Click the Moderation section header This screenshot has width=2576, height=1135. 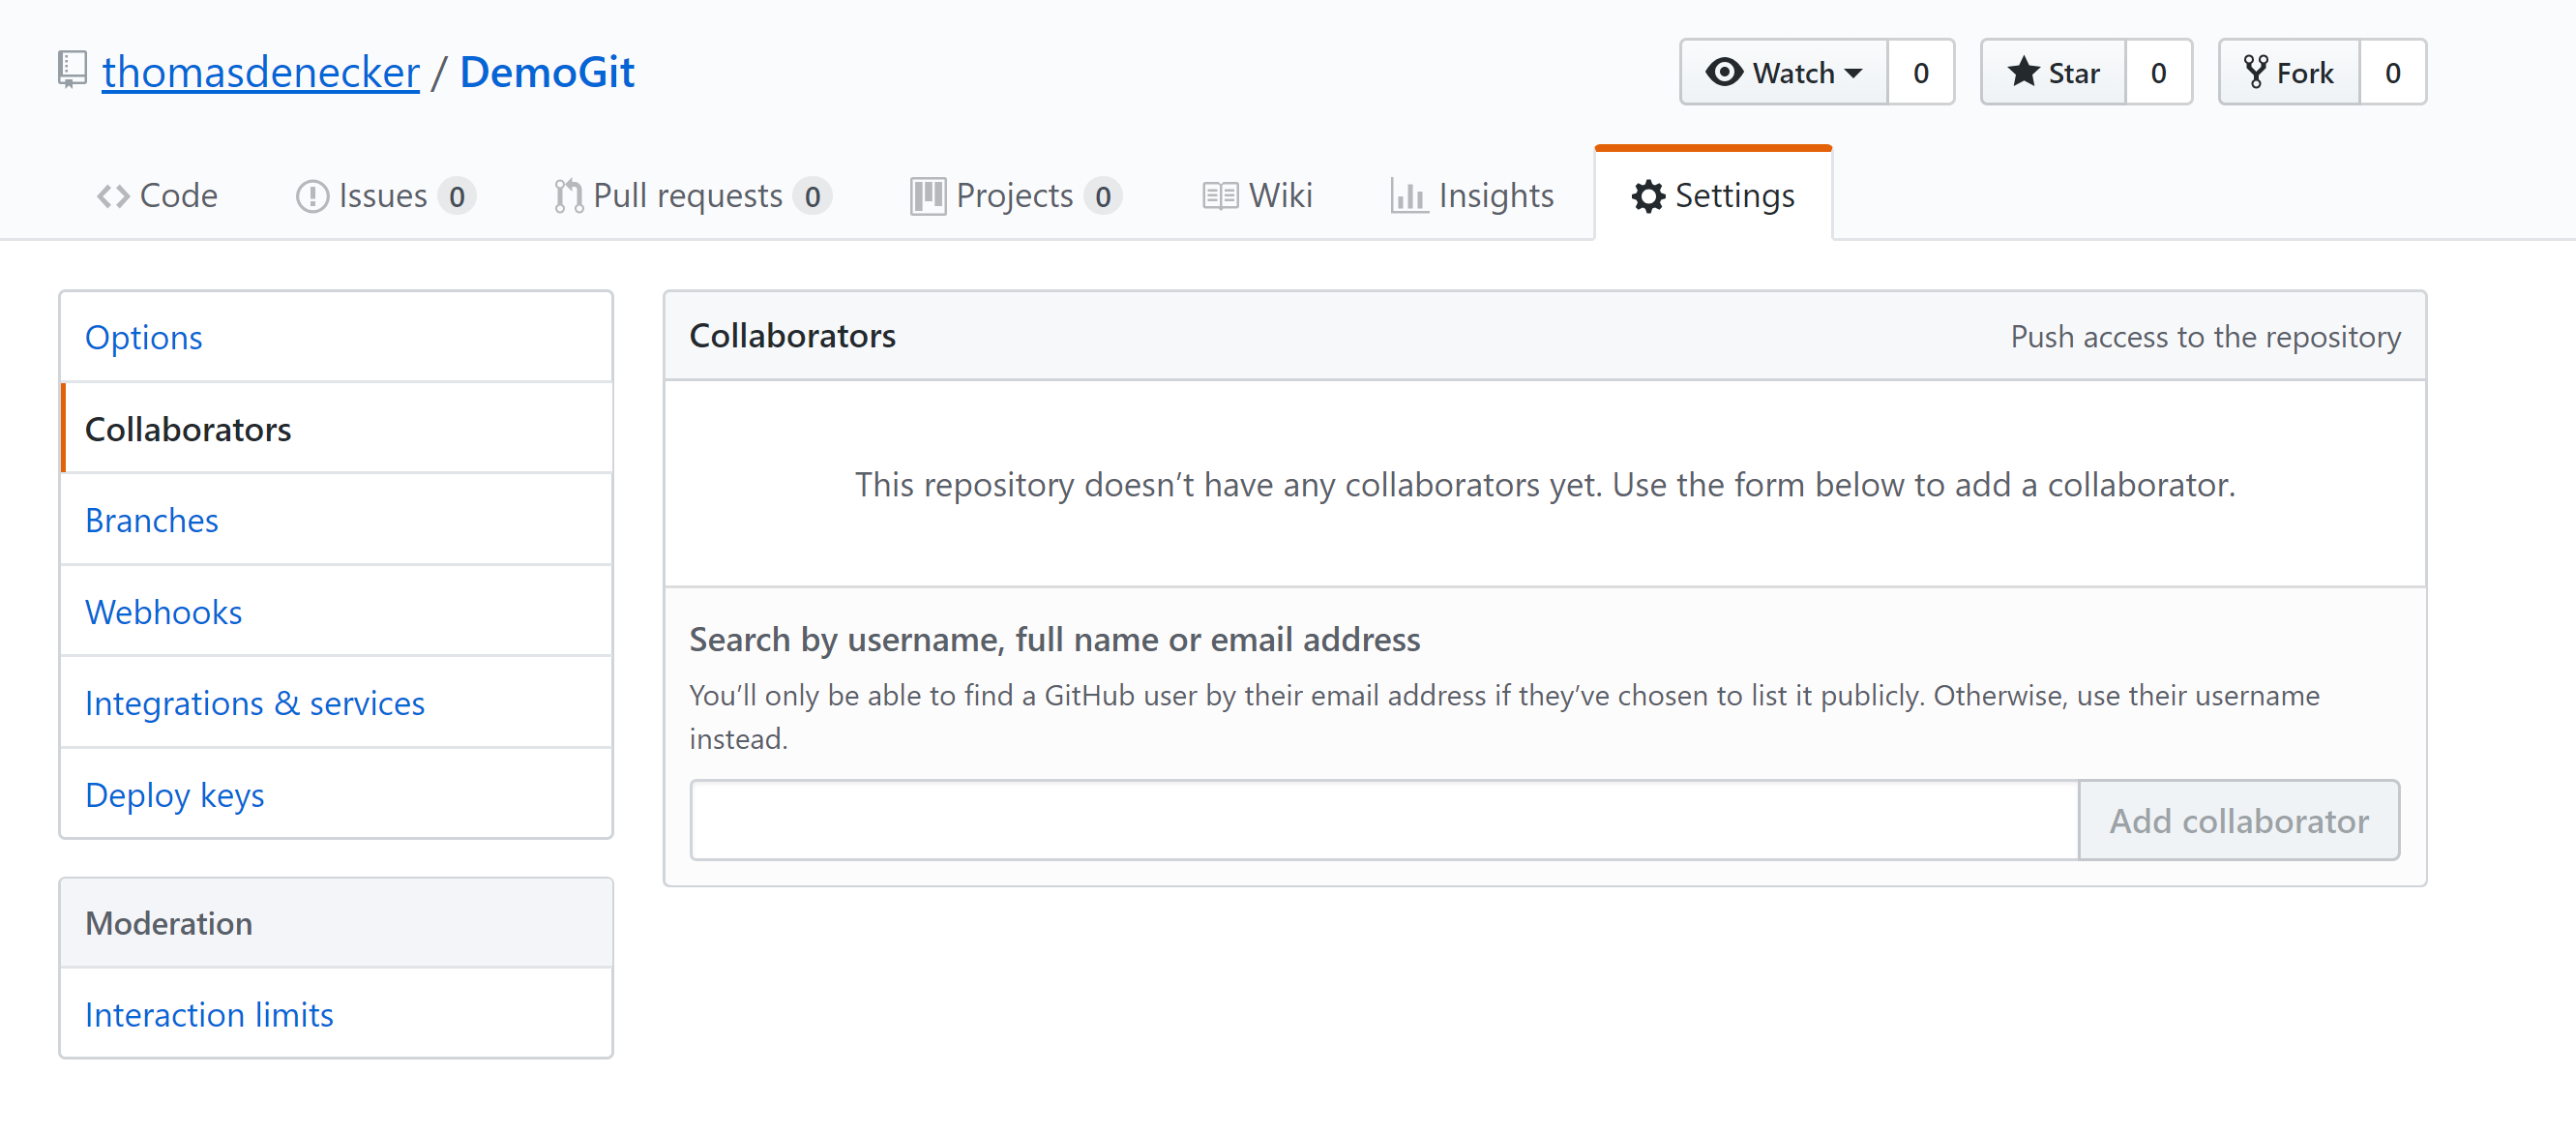336,923
